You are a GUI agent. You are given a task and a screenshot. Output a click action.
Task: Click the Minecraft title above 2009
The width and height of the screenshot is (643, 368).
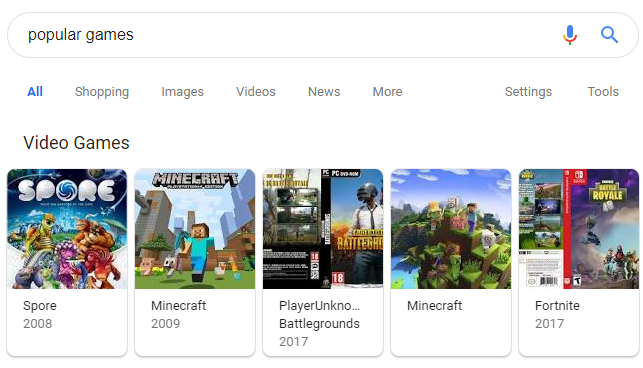click(178, 306)
